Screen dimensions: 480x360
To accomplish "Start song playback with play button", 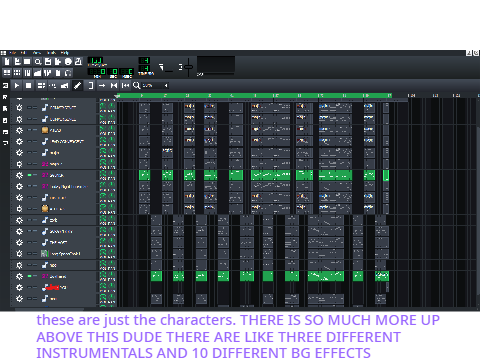I will coord(17,86).
